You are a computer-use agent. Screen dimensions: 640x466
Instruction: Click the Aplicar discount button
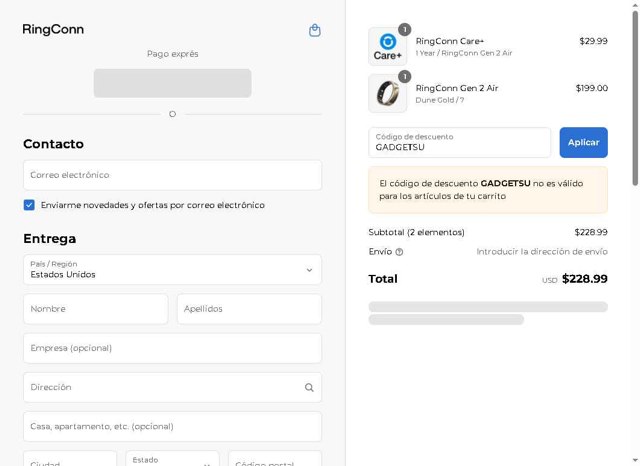(x=583, y=142)
